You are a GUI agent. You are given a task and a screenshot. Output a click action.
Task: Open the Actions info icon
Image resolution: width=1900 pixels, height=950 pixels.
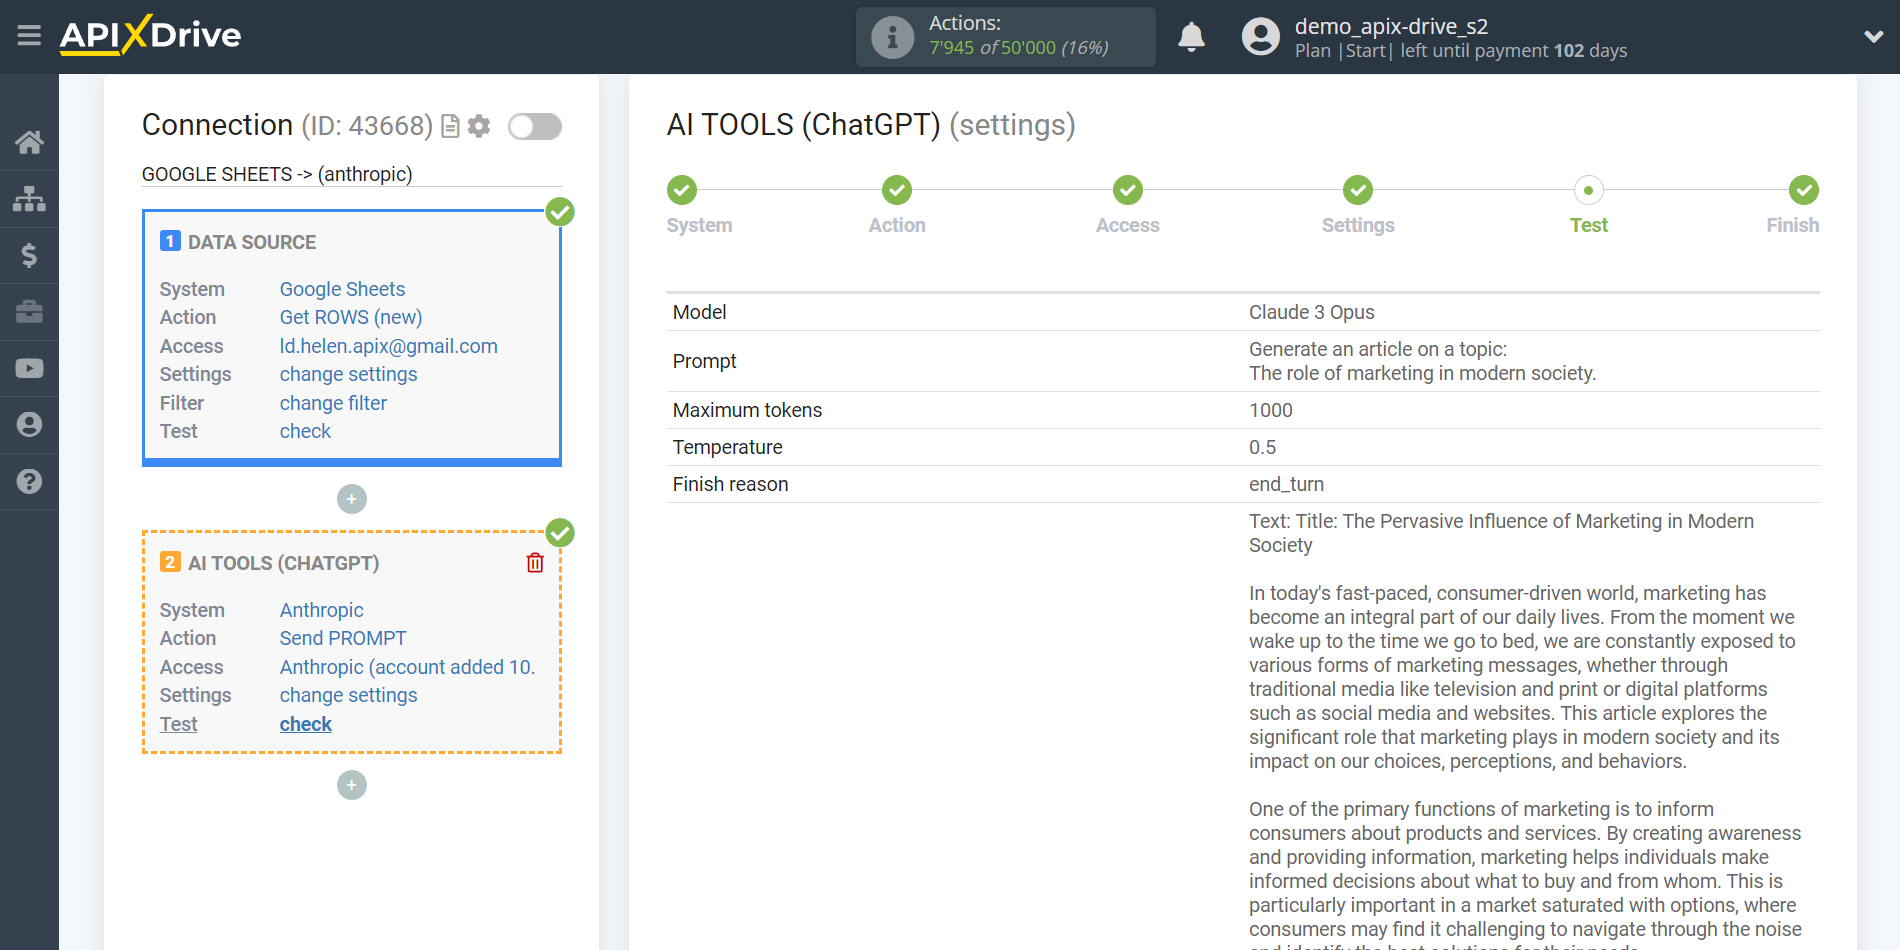tap(892, 37)
